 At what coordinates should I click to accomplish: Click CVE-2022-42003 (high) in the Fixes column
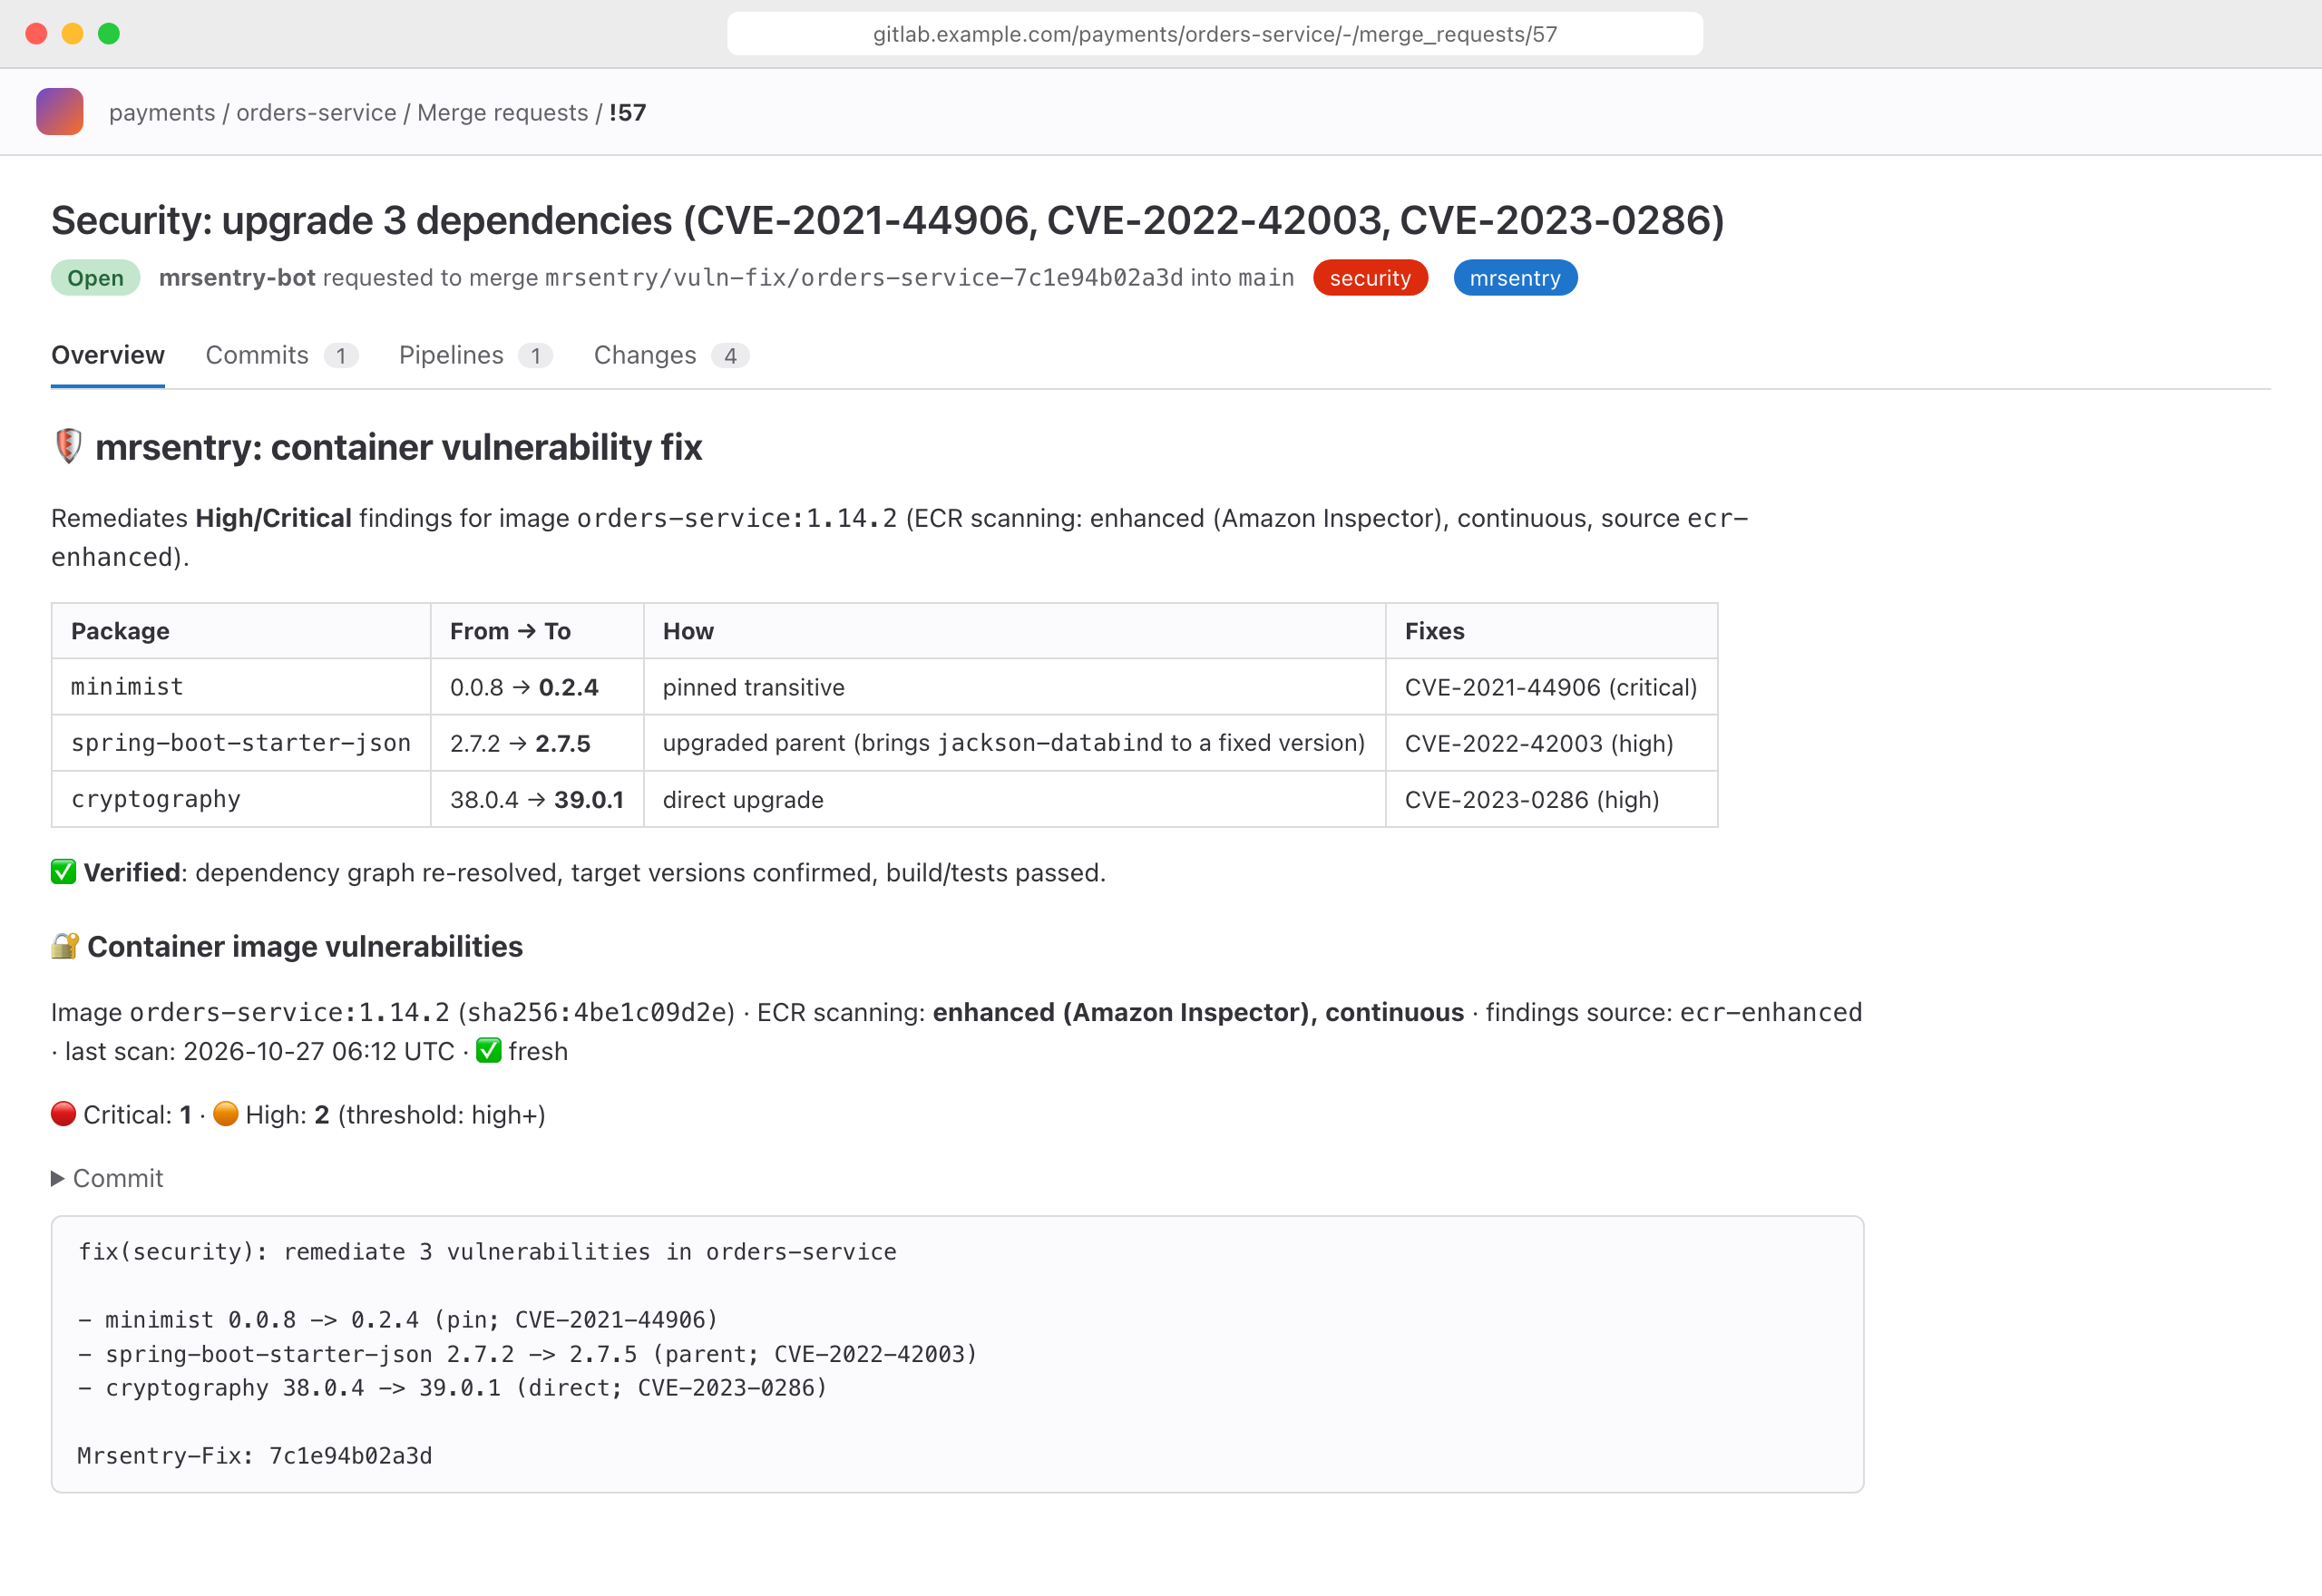[x=1551, y=742]
